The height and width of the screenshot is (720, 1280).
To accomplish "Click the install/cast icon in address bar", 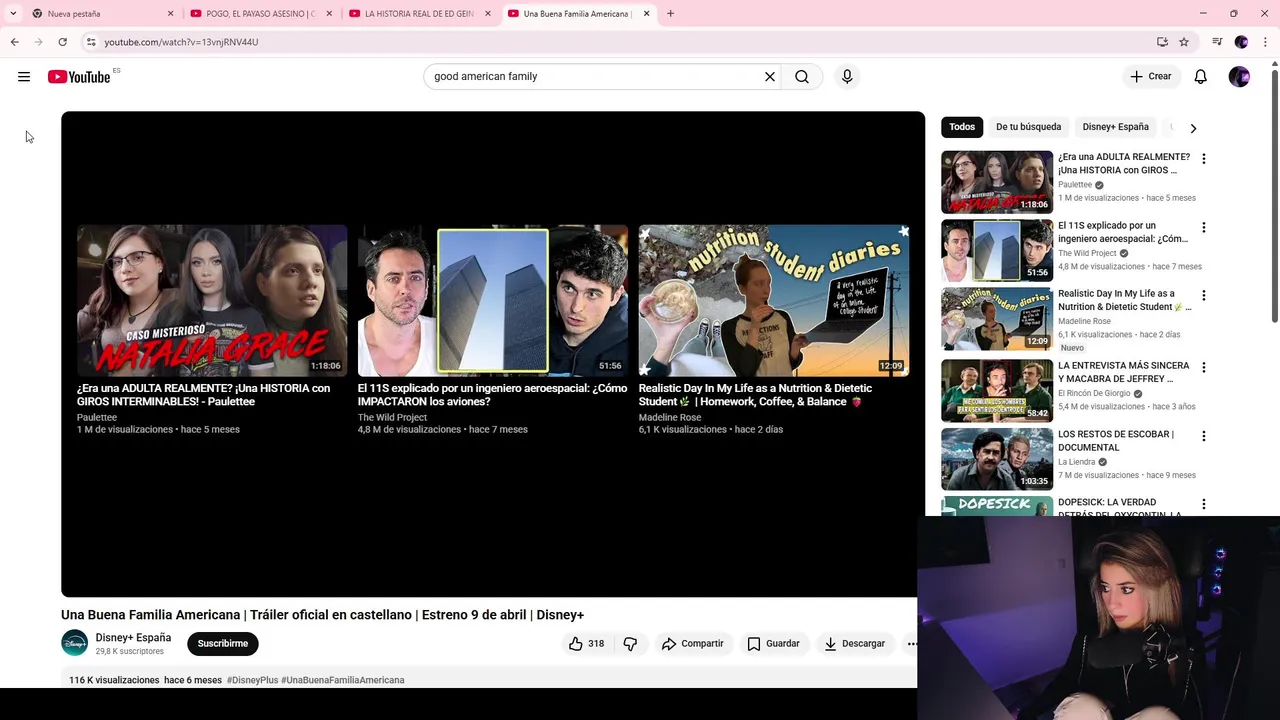I will click(1162, 42).
